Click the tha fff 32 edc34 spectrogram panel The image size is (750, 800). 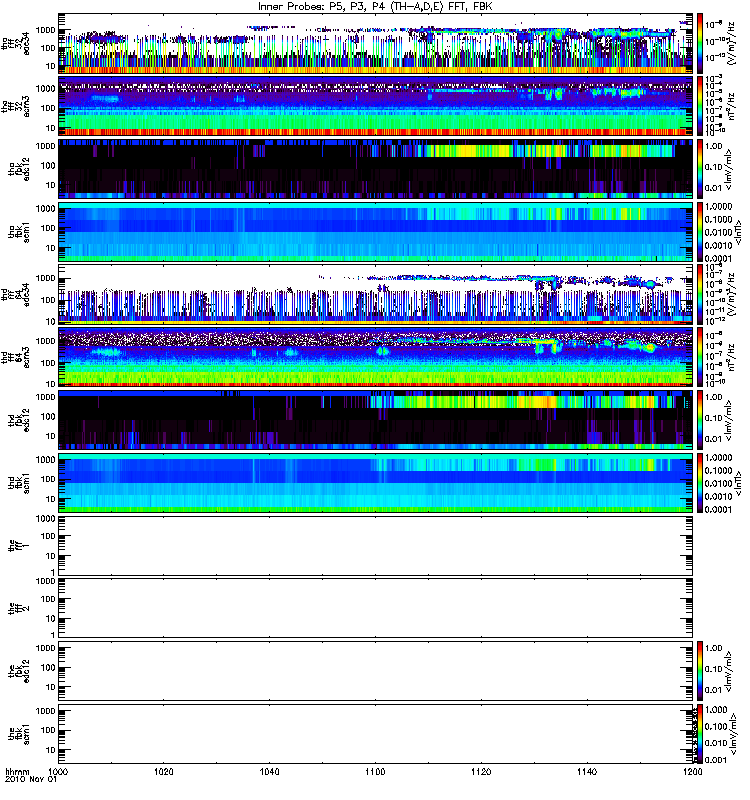(376, 43)
